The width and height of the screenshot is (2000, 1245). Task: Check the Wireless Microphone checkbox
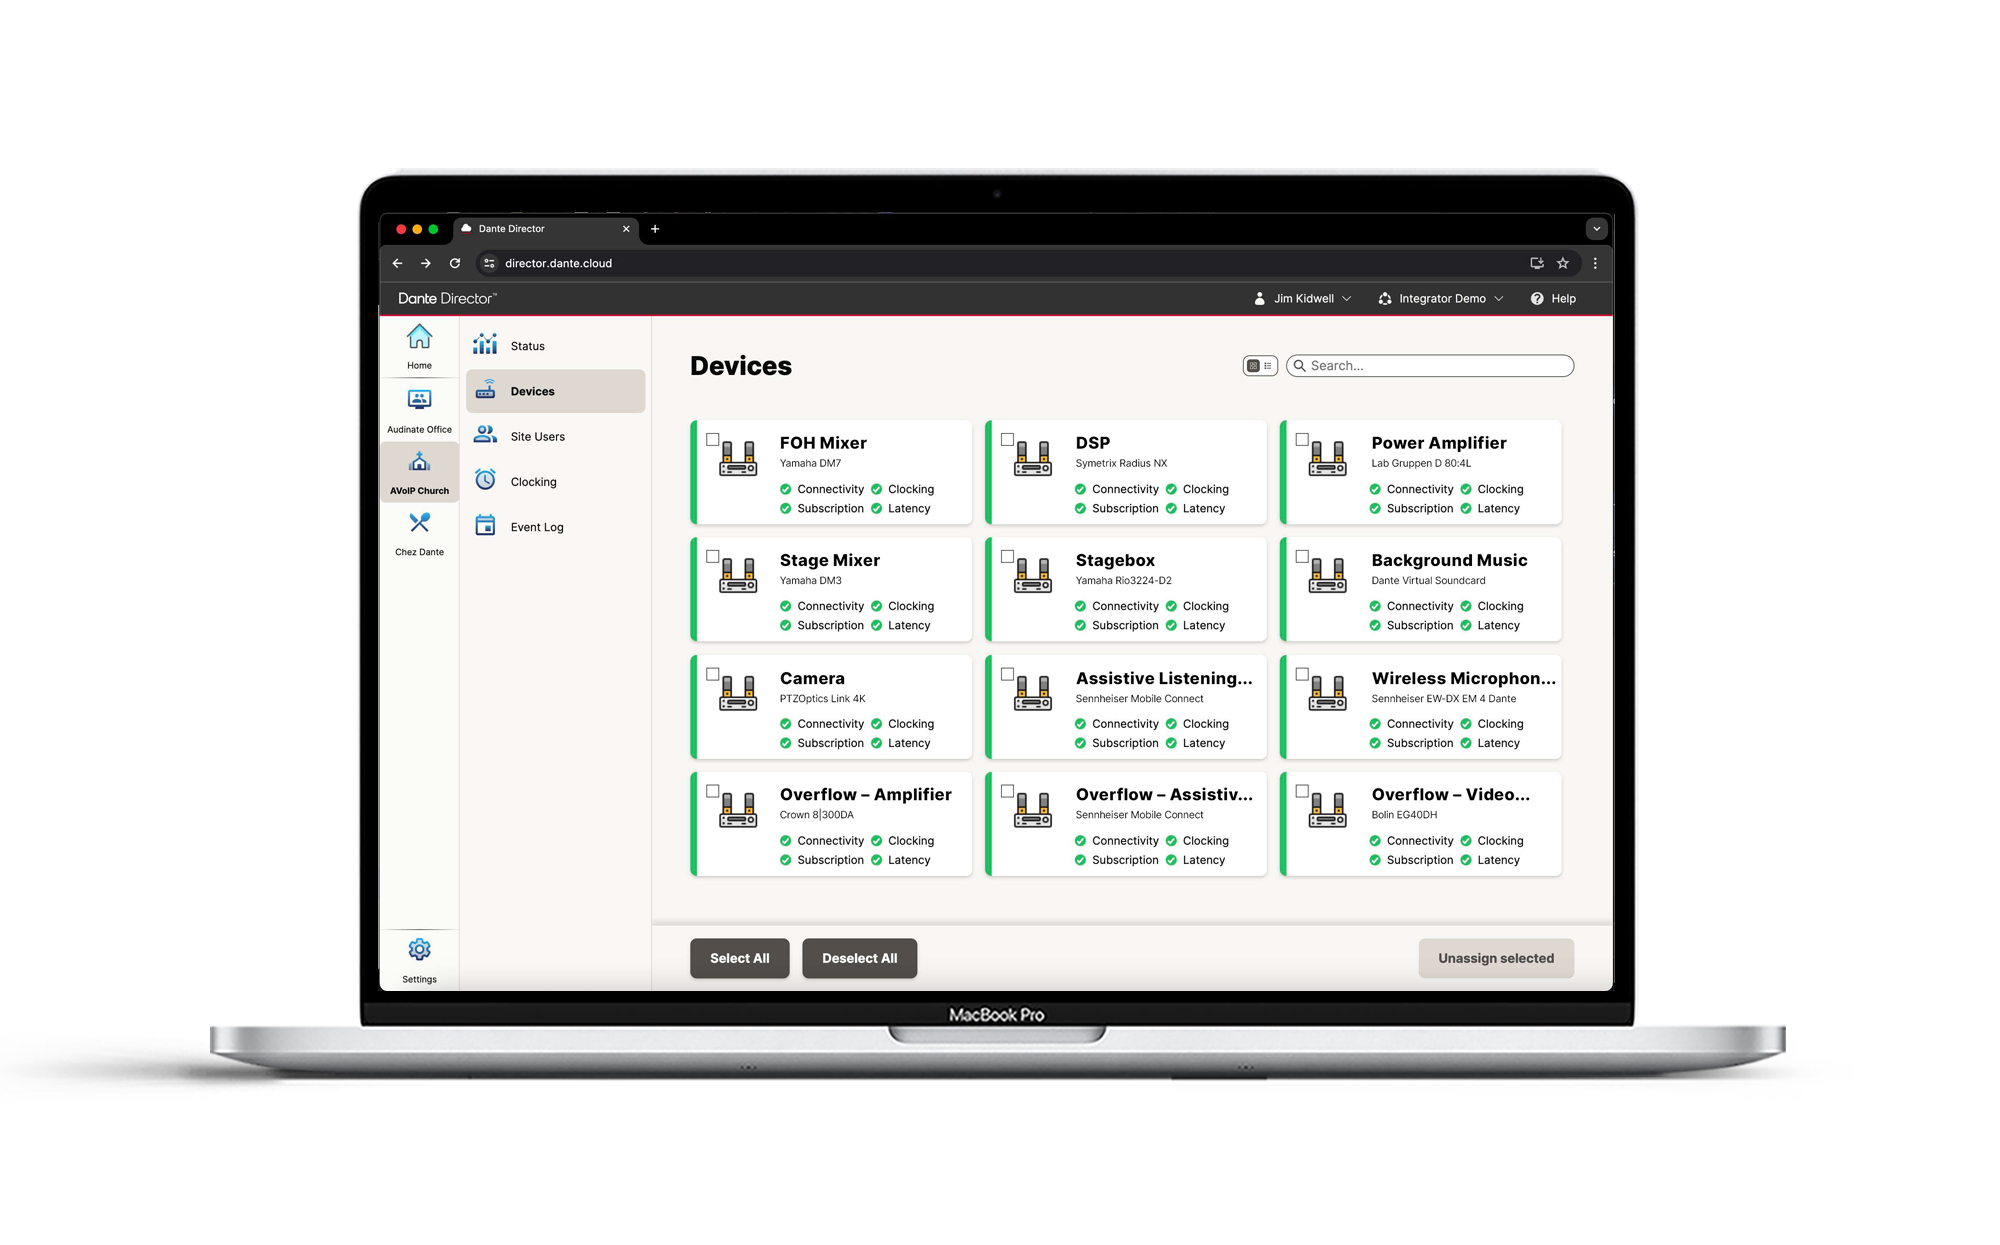tap(1302, 674)
